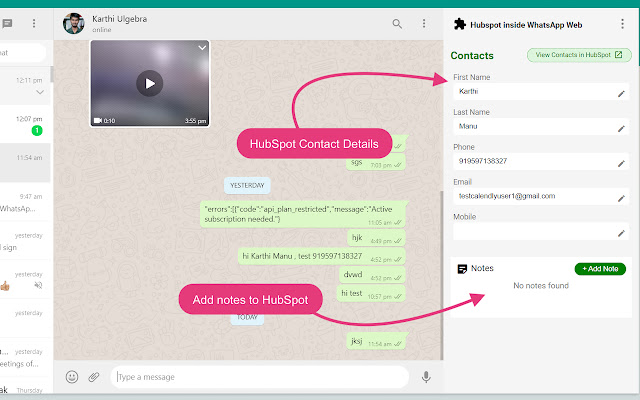
Task: Open chat header three-dot menu
Action: pyautogui.click(x=424, y=23)
